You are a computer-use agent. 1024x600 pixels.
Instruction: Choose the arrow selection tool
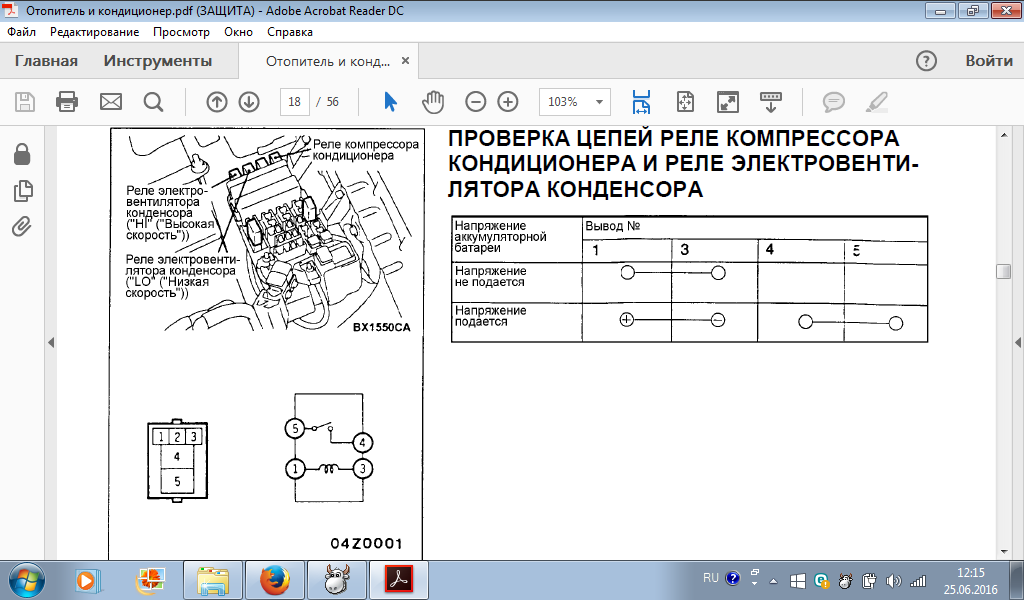[391, 102]
